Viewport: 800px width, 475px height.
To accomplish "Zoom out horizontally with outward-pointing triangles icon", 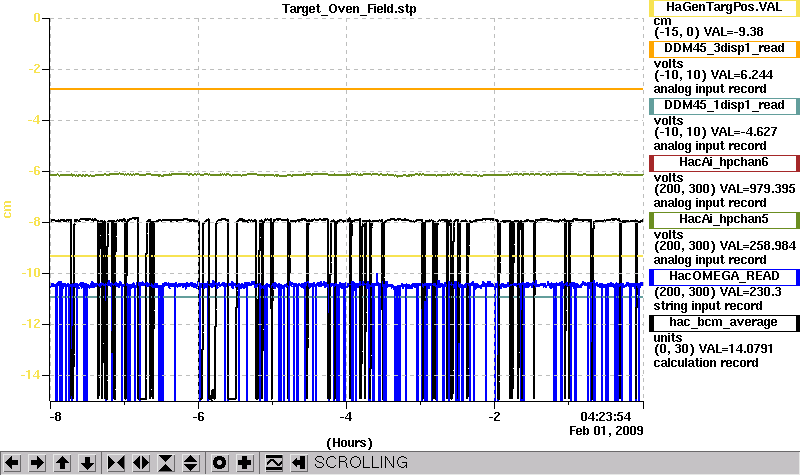I will (141, 463).
